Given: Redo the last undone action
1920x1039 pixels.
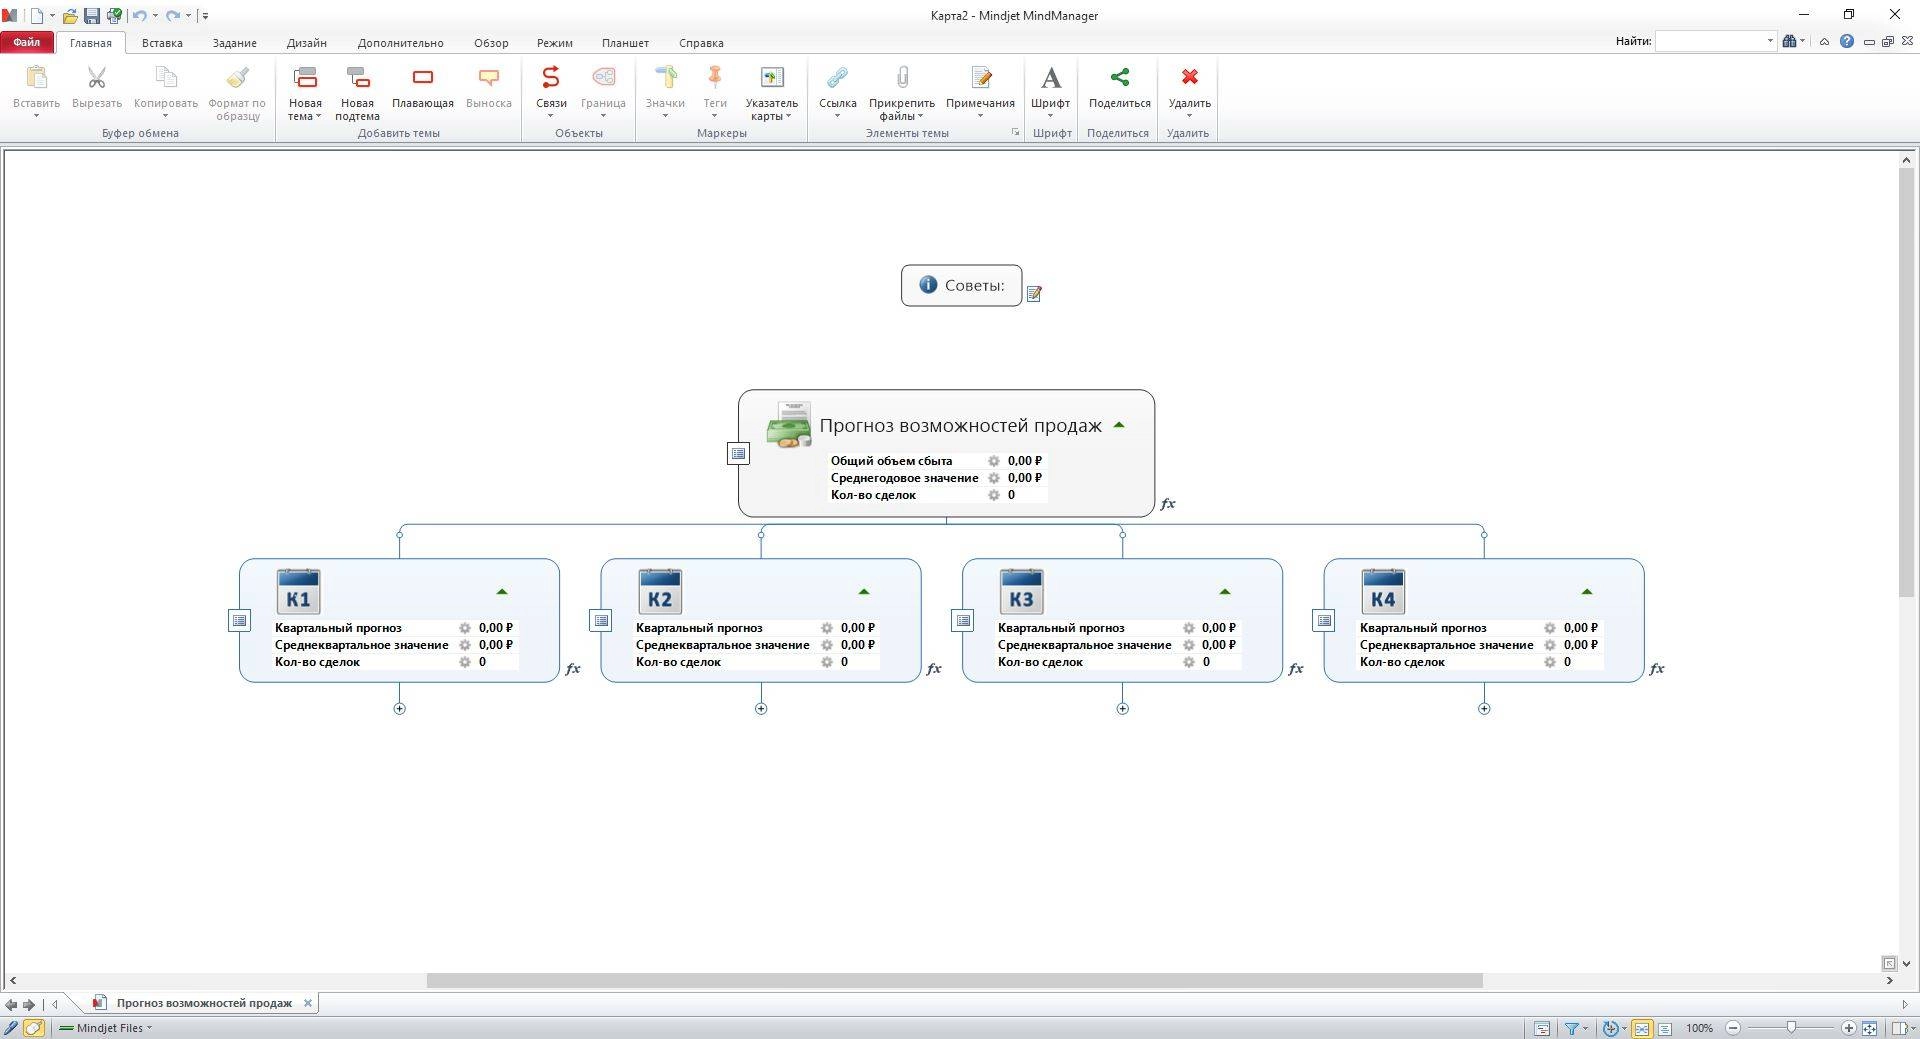Looking at the screenshot, I should point(173,15).
